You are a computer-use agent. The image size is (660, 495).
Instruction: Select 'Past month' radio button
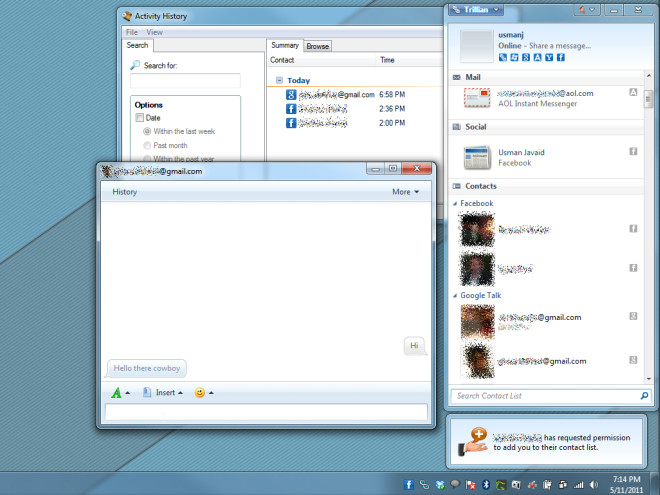(x=147, y=146)
